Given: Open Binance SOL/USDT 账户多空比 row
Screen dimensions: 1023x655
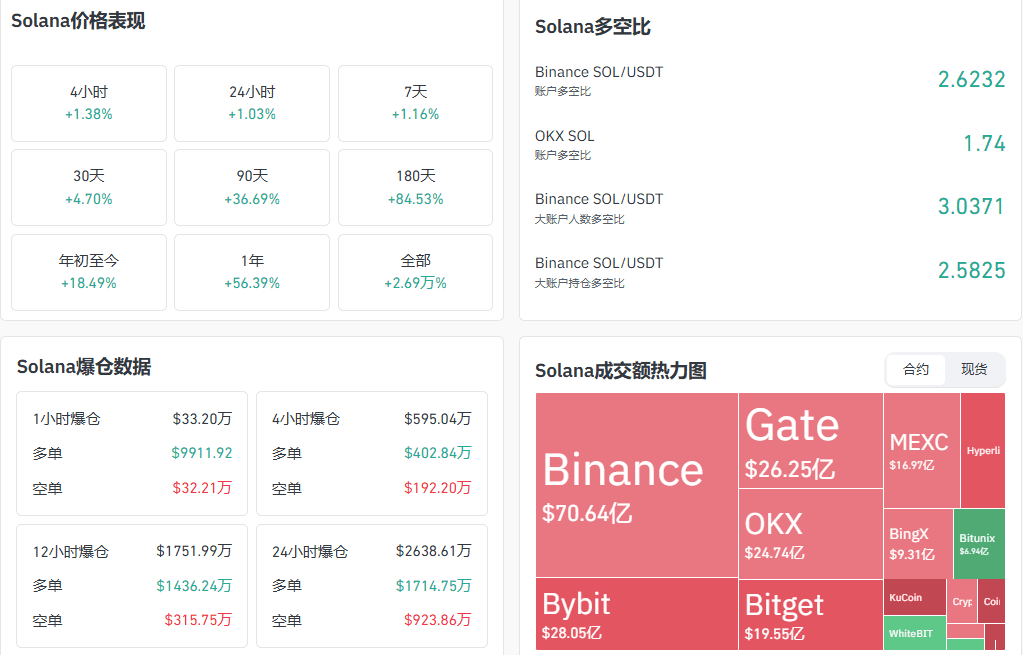Looking at the screenshot, I should click(770, 80).
